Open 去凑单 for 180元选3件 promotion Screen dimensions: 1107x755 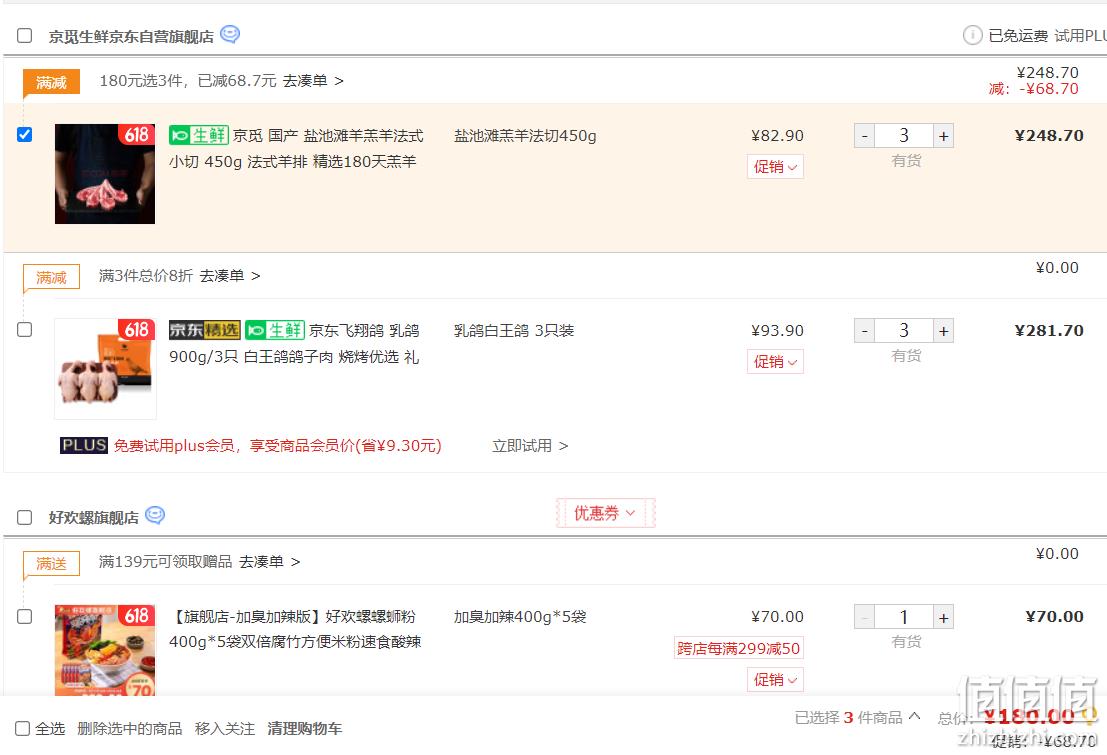point(313,81)
